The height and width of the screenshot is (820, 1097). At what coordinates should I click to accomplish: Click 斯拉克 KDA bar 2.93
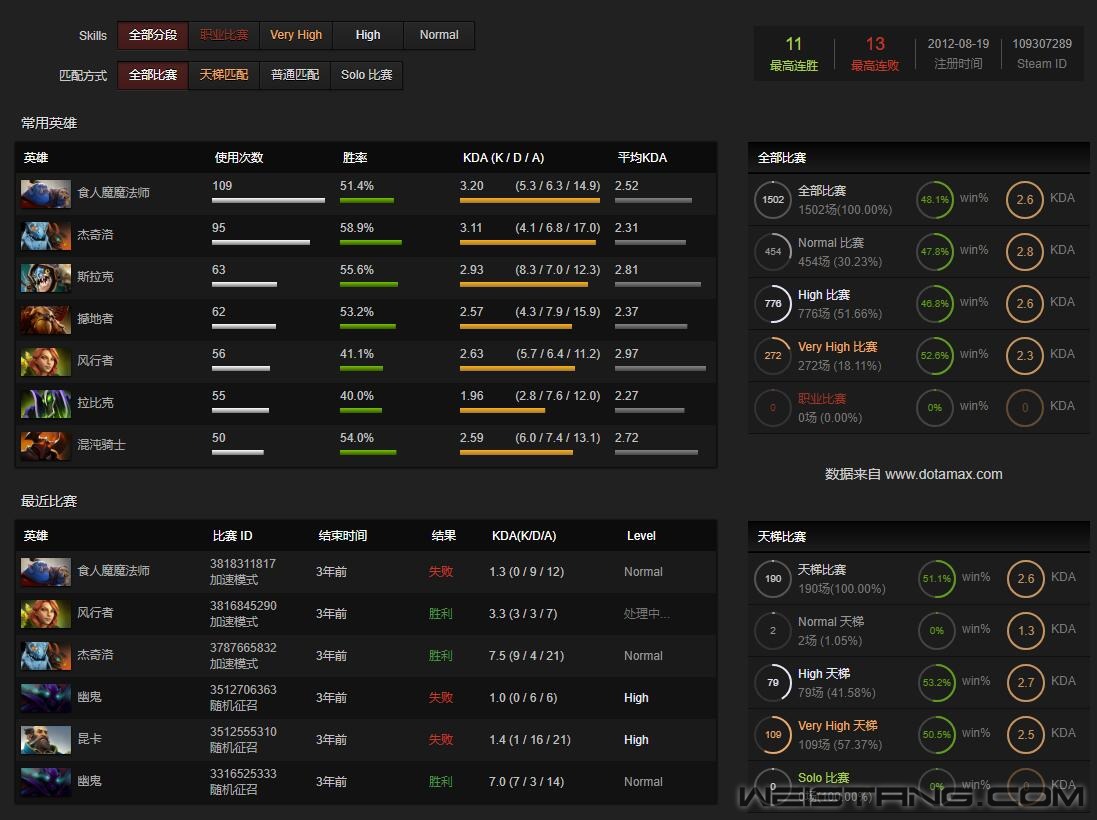pos(523,285)
